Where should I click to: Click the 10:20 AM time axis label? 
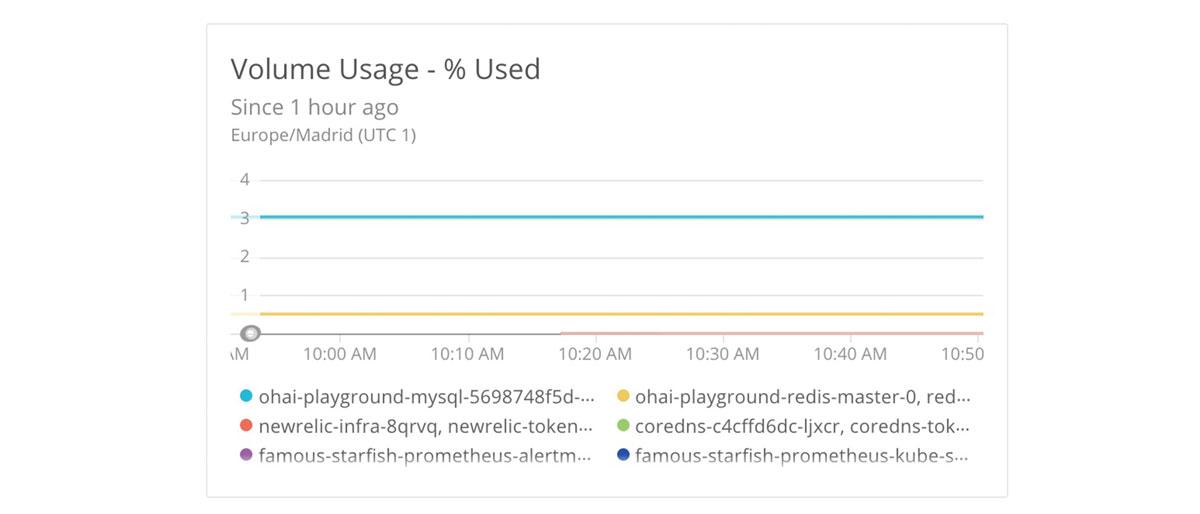(x=595, y=354)
